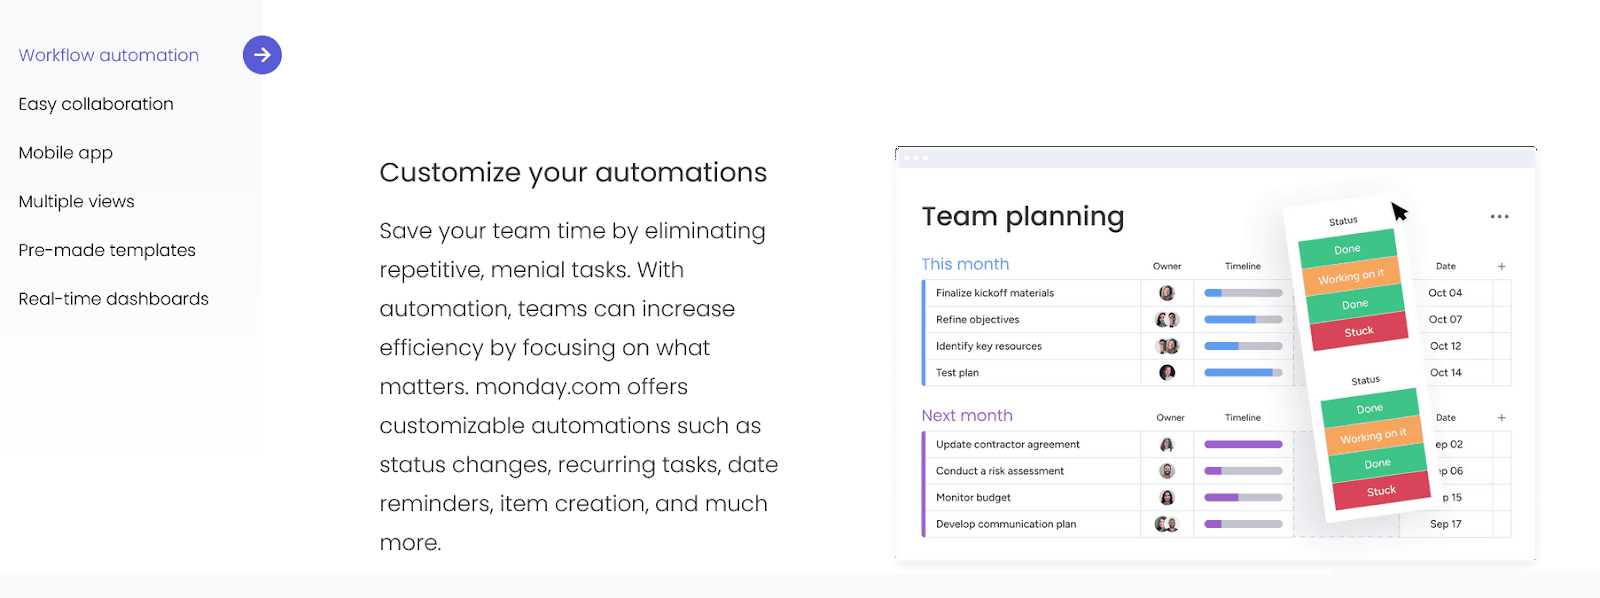The height and width of the screenshot is (598, 1600).
Task: Click the Develop communication plan row
Action: tap(1006, 524)
